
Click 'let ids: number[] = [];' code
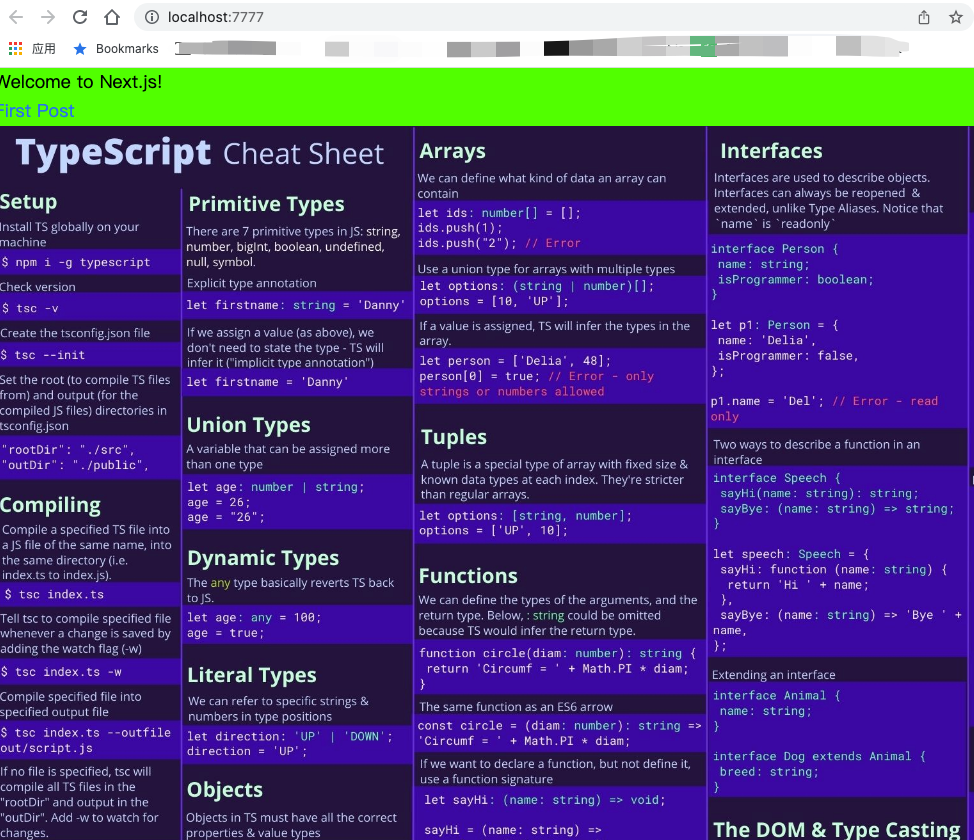click(499, 213)
